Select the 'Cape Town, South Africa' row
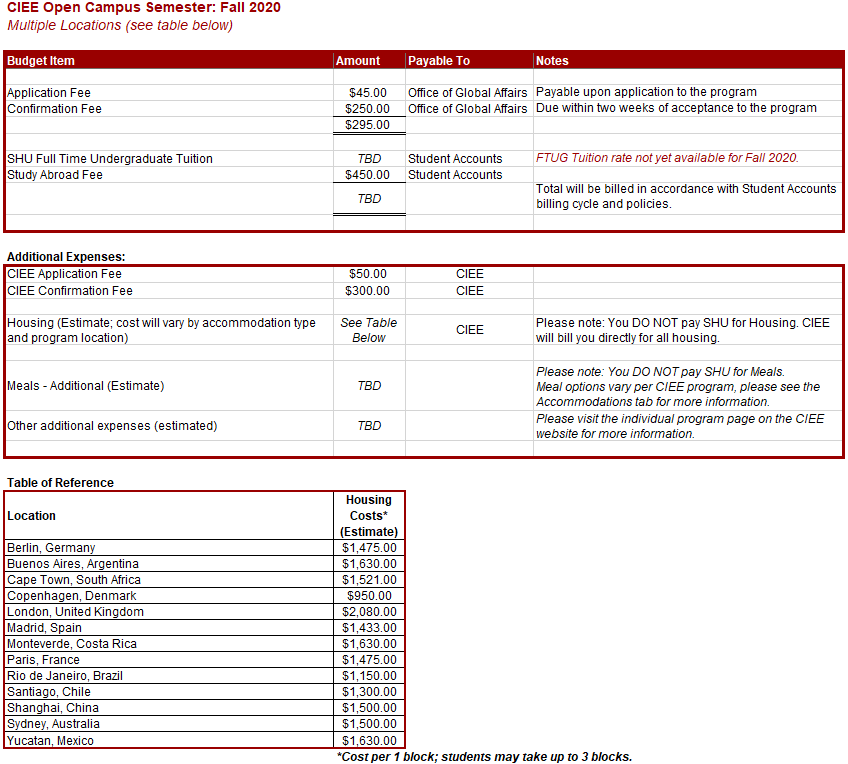 [204, 580]
